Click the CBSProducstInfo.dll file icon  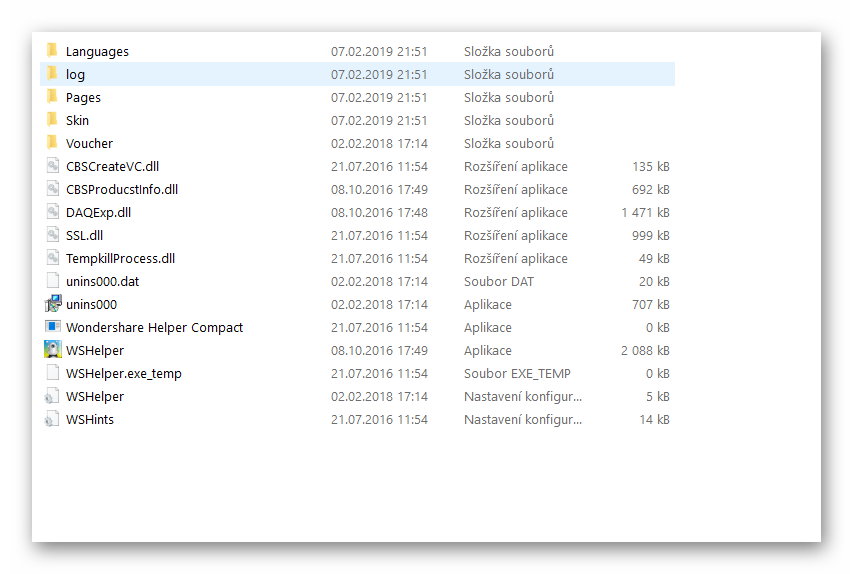(53, 189)
